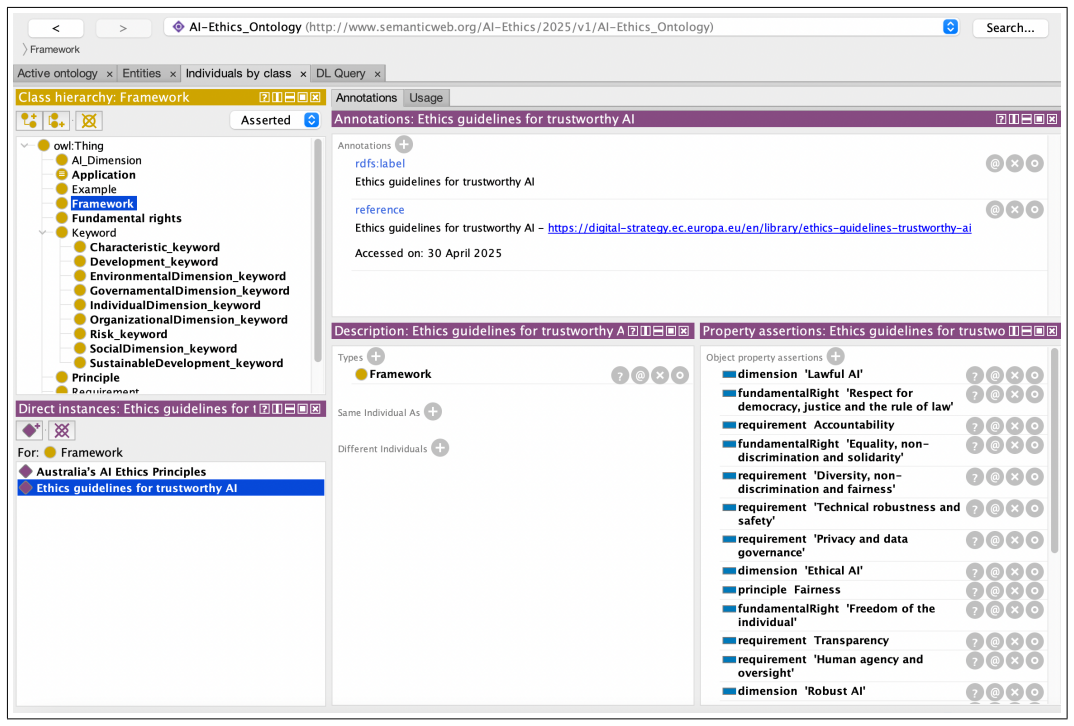Remove dimension 'Ethical AI' assertion x icon

[1014, 571]
